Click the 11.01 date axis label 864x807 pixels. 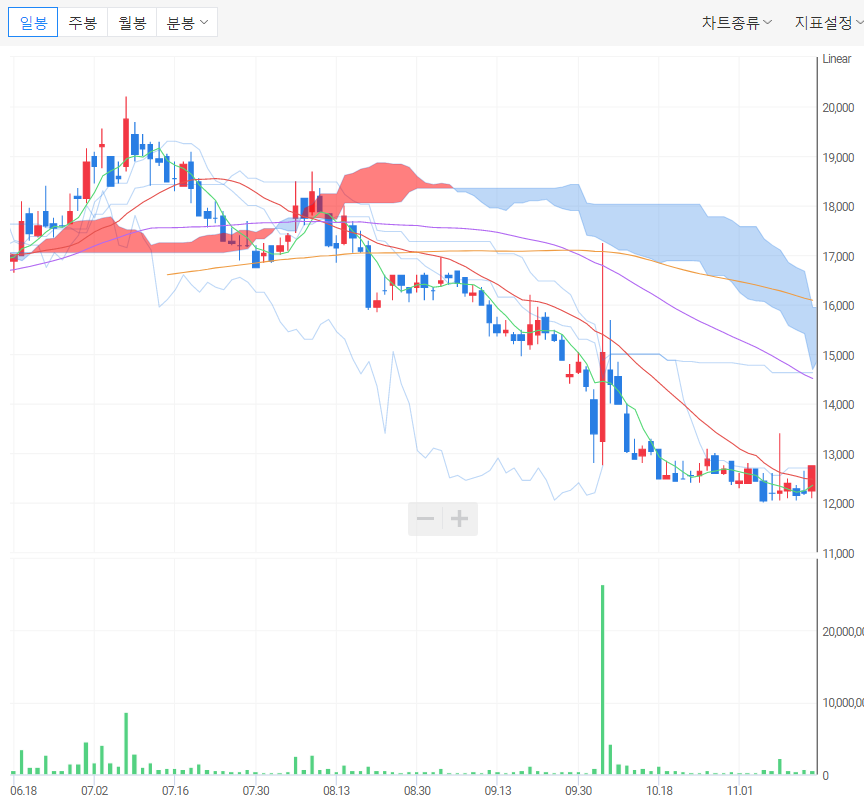(739, 790)
